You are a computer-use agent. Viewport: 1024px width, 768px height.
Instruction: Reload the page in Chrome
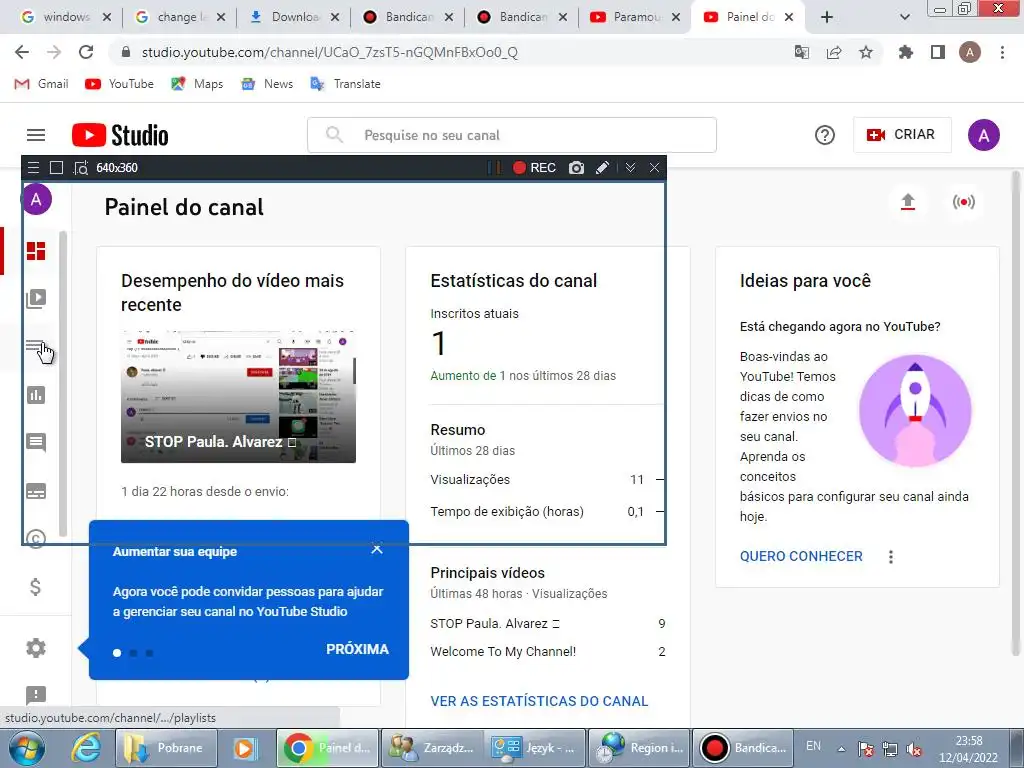click(x=86, y=52)
